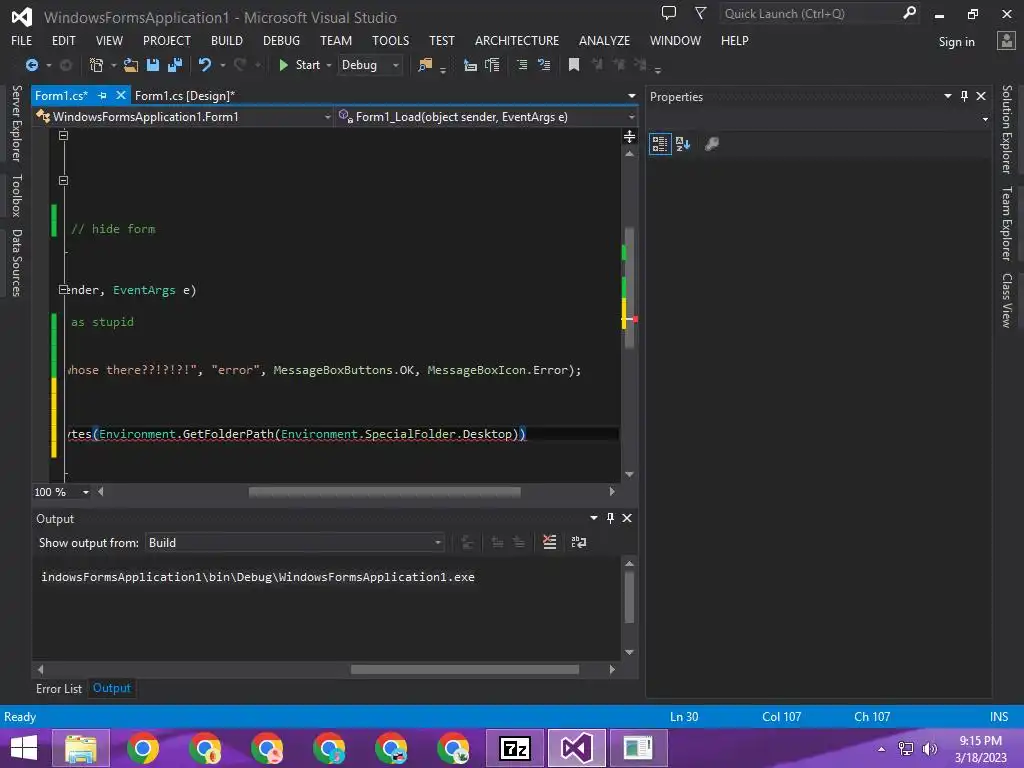Open the EDIT menu
The width and height of the screenshot is (1024, 768).
pyautogui.click(x=63, y=40)
